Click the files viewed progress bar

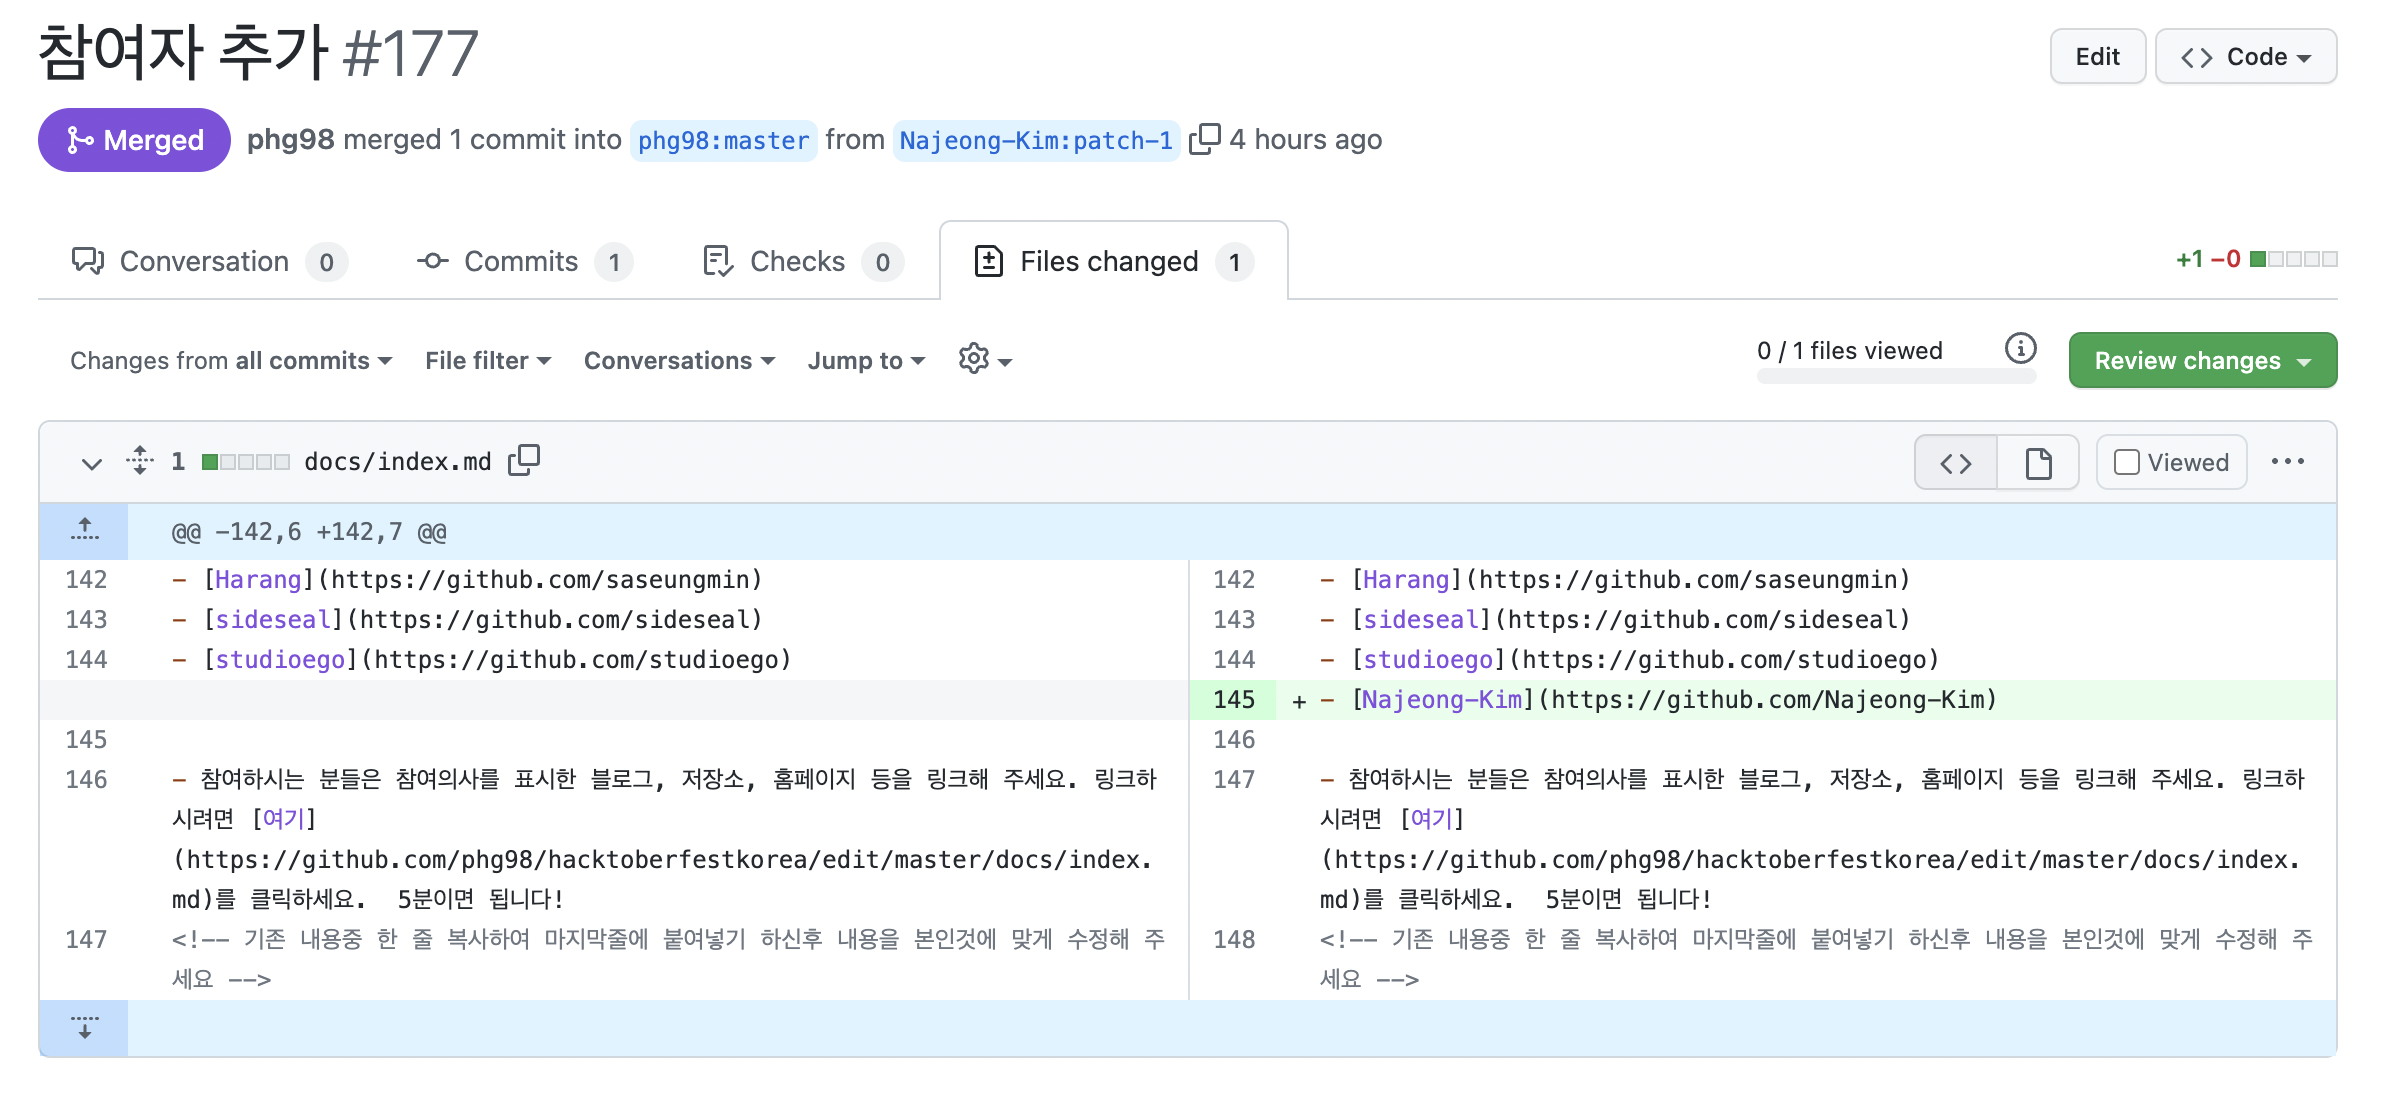pyautogui.click(x=1896, y=377)
